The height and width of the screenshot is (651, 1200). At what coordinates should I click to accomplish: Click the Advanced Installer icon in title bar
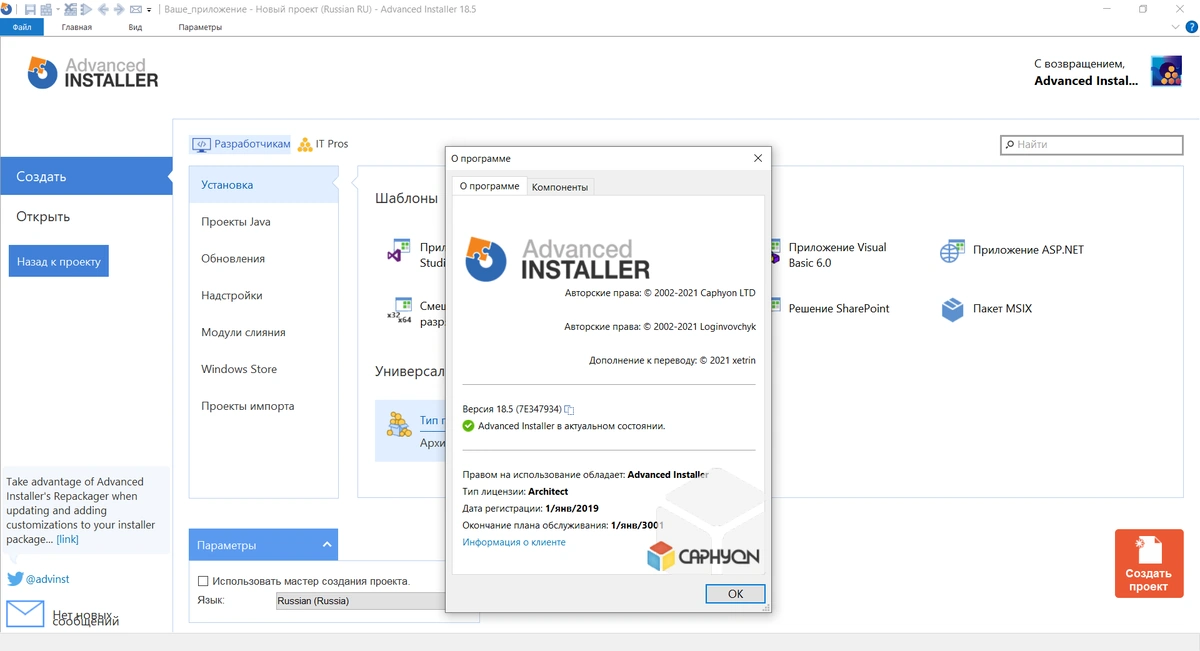(x=7, y=9)
